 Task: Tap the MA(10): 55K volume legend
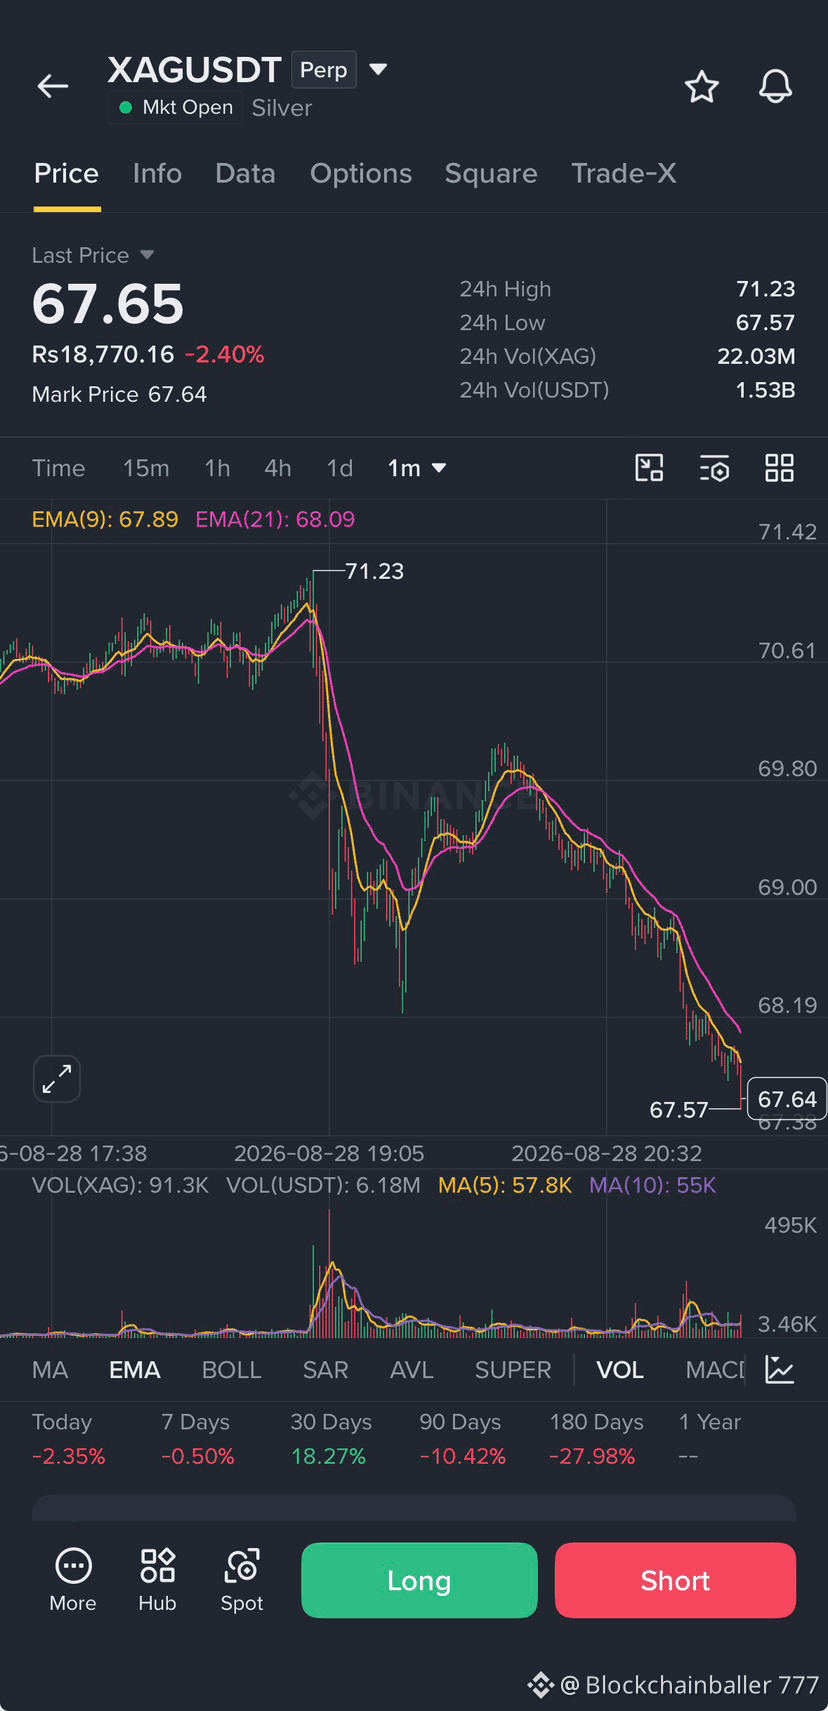(653, 1185)
